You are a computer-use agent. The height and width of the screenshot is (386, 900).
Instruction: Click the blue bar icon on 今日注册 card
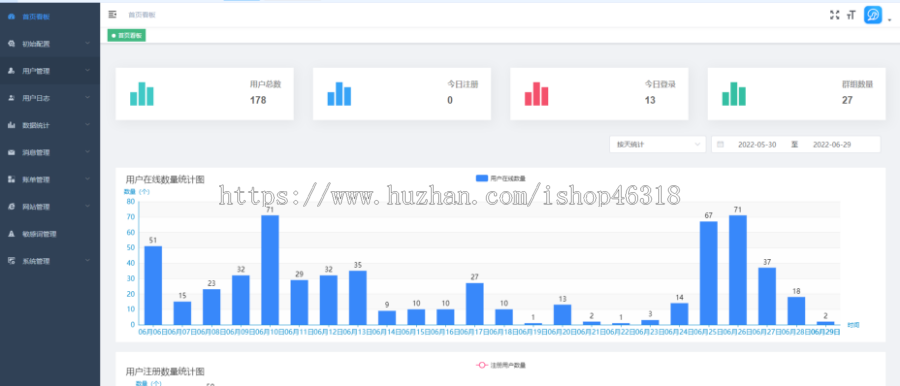[x=339, y=94]
